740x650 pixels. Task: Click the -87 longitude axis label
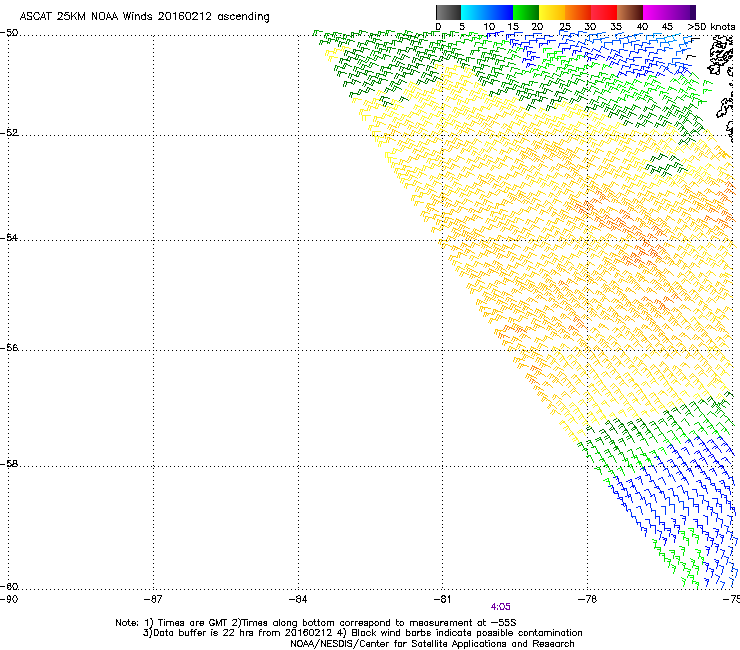coord(153,599)
